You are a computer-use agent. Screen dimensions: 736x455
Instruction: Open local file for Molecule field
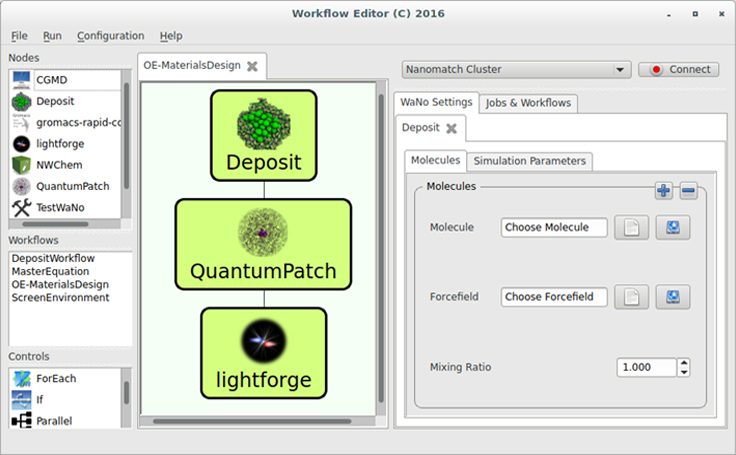[631, 228]
